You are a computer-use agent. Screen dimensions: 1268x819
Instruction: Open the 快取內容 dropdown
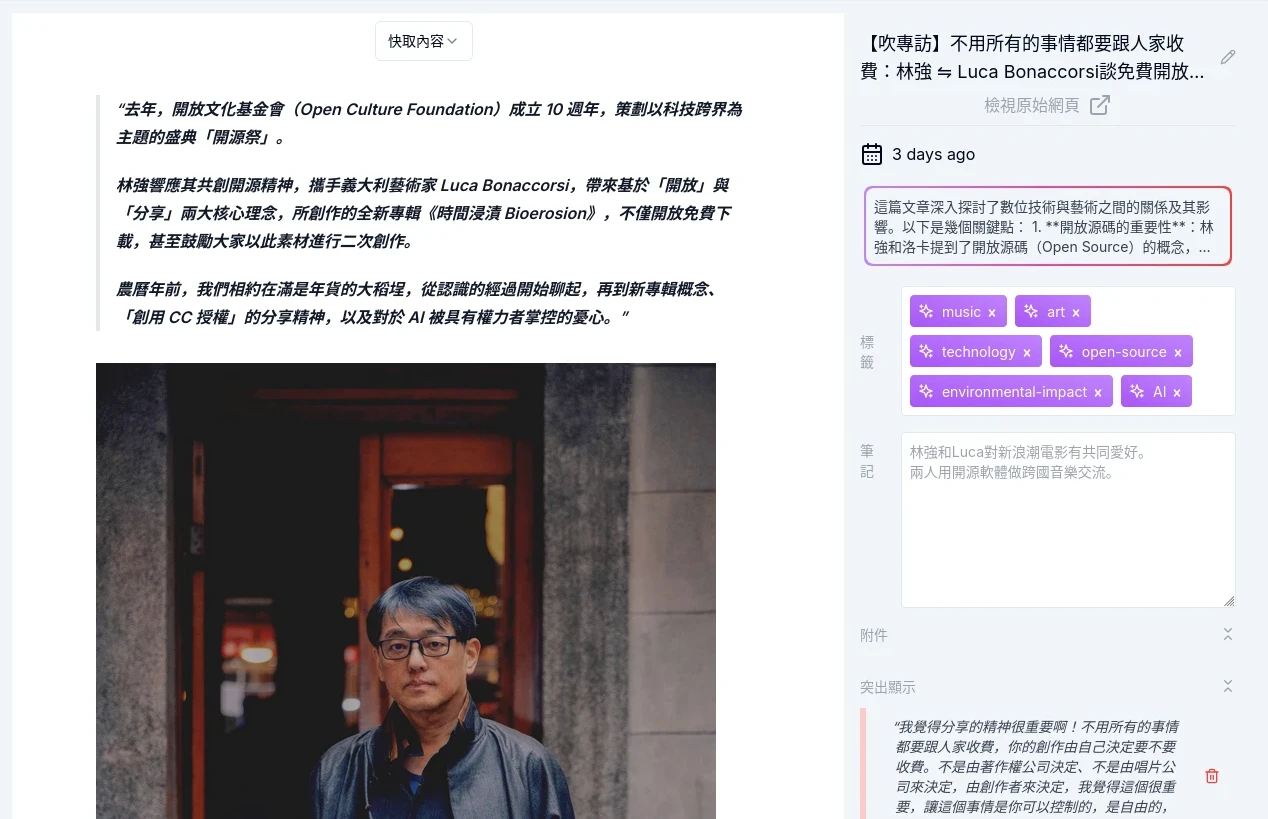click(423, 41)
